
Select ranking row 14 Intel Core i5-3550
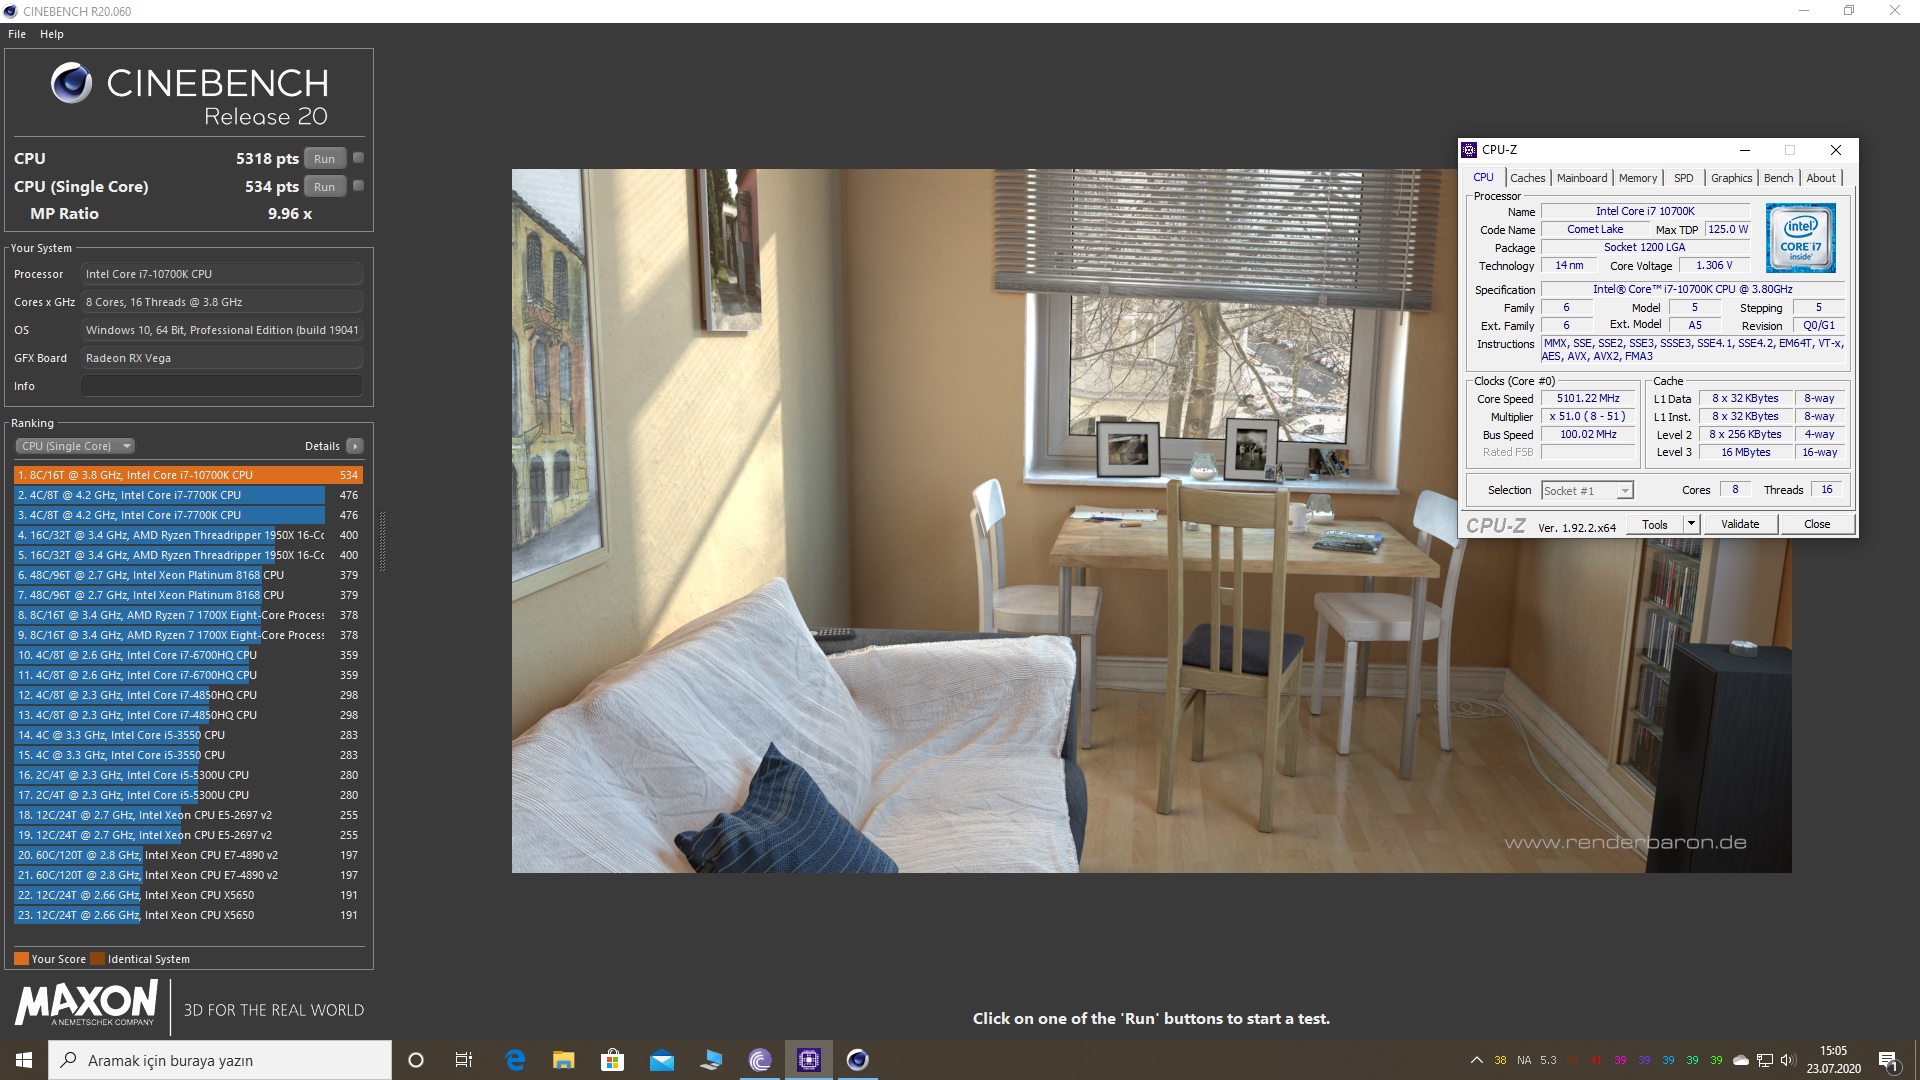188,735
